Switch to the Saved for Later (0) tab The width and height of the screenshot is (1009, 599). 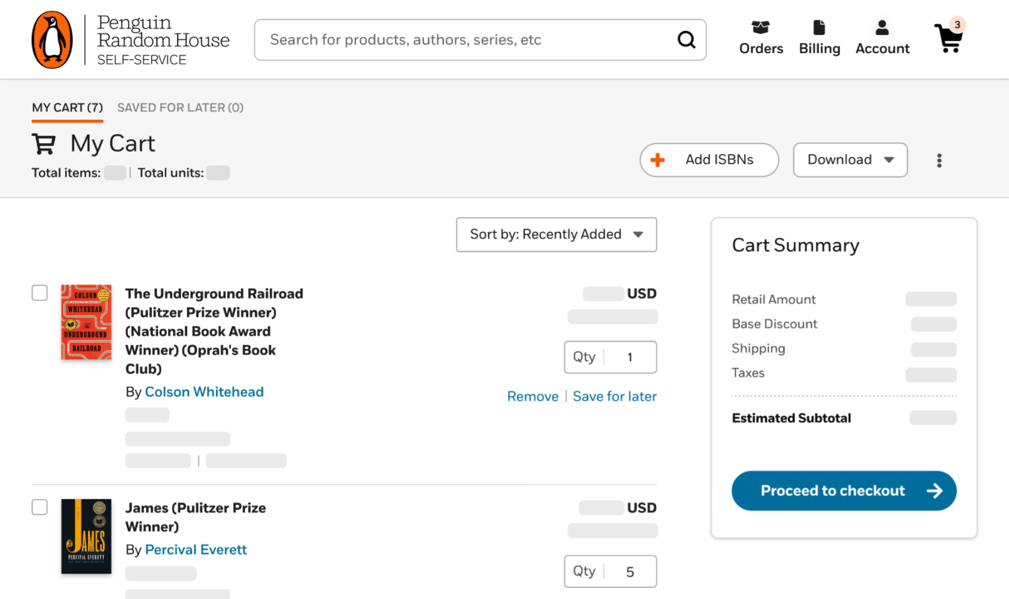coord(180,107)
